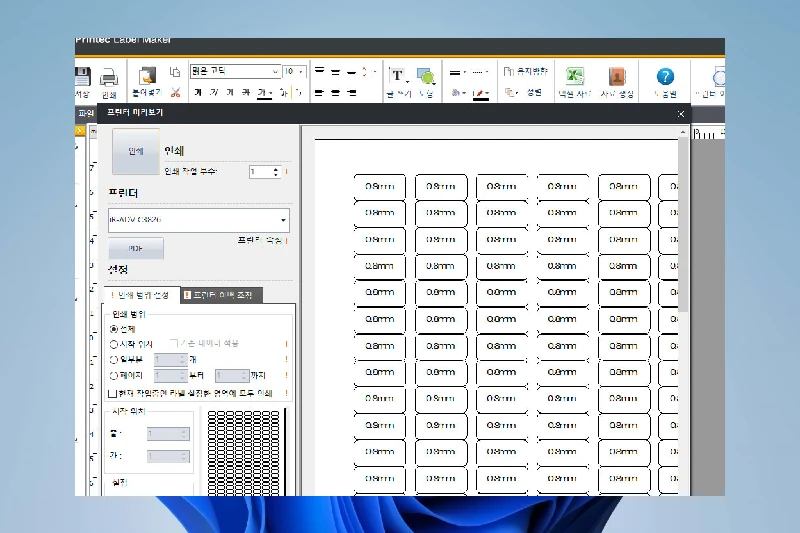Expand the font name dropdown
Screen dimensions: 800x533
coord(275,72)
